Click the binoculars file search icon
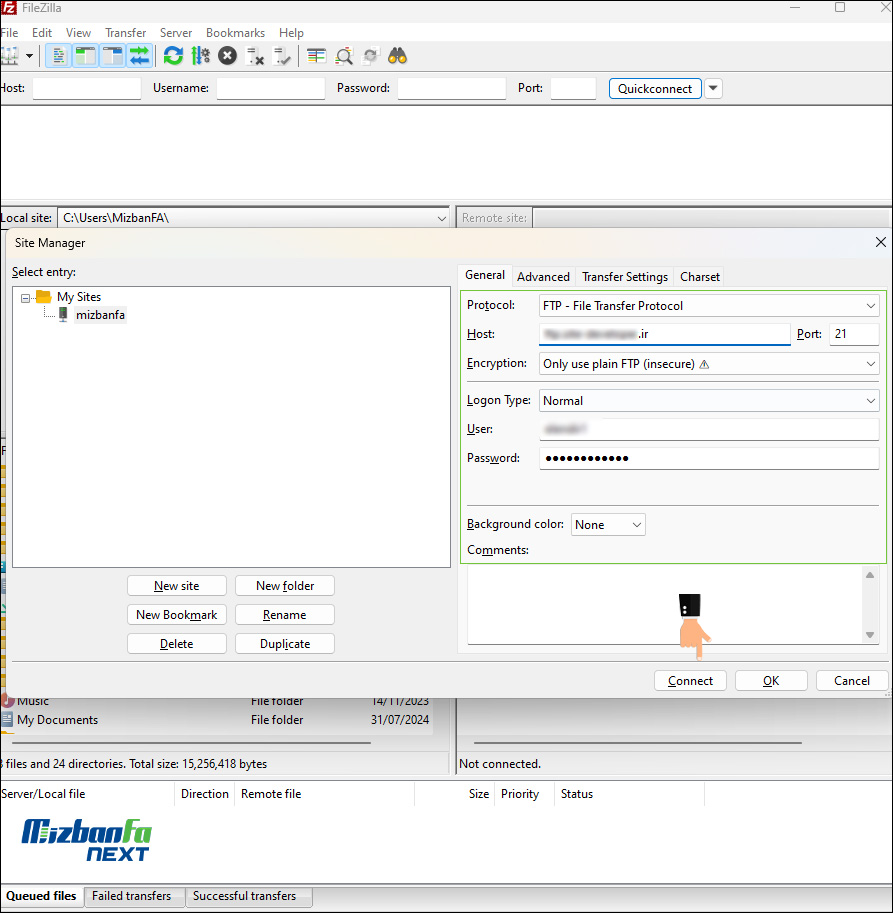Image resolution: width=893 pixels, height=913 pixels. [x=398, y=56]
